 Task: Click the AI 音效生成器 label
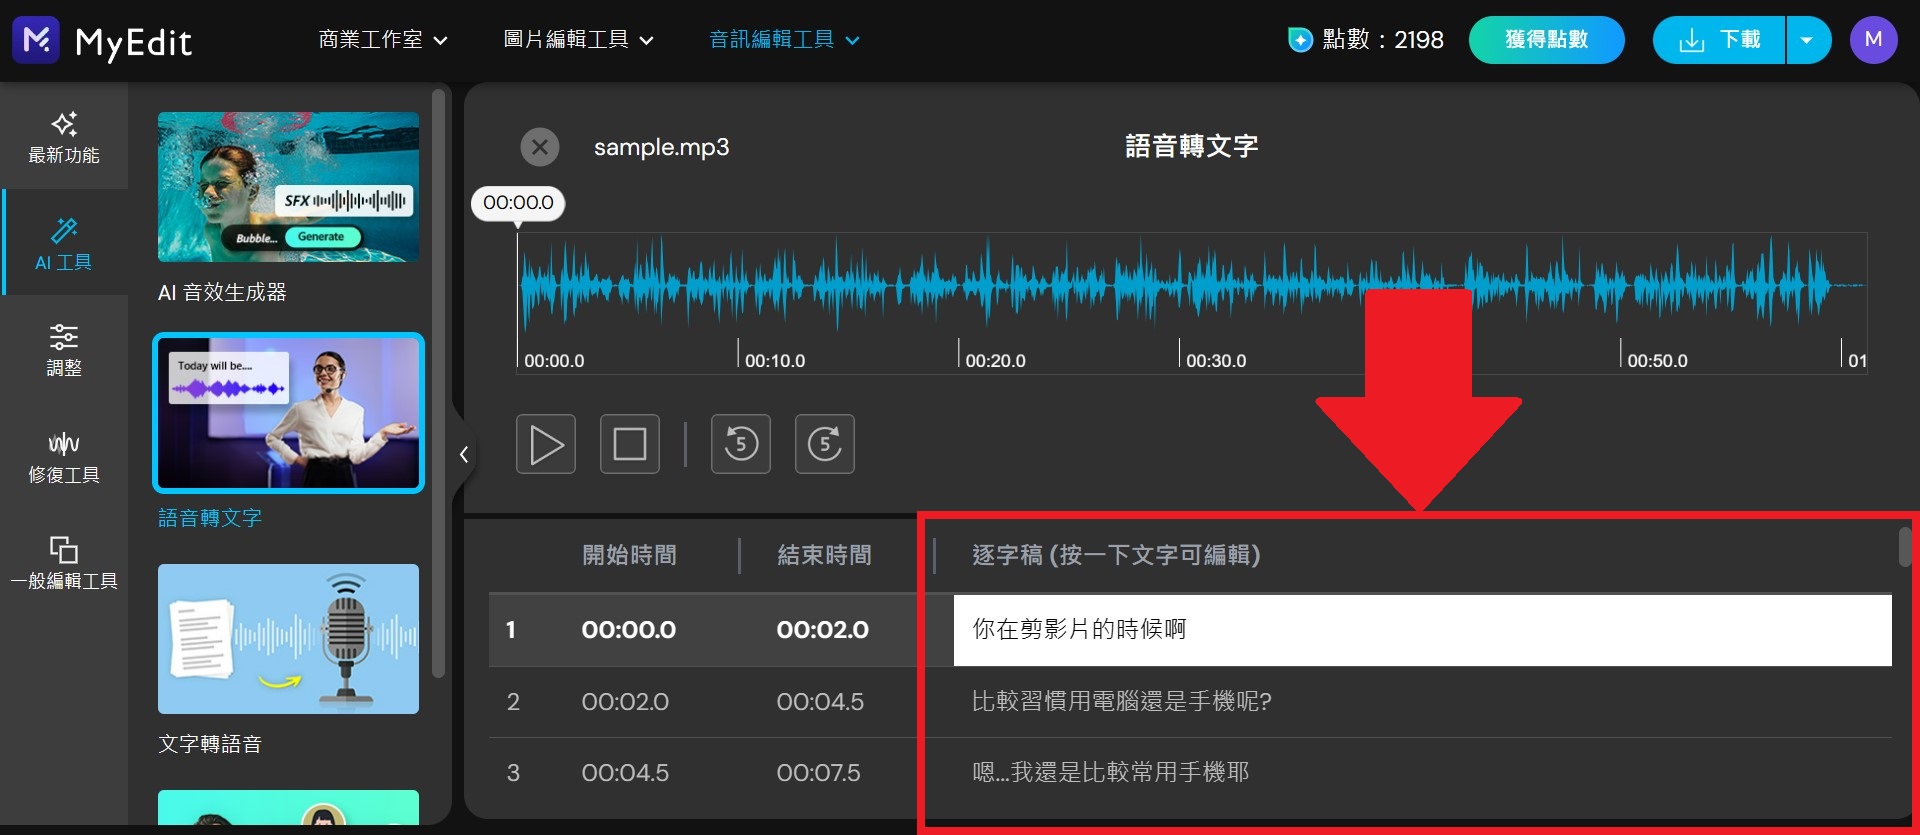tap(222, 292)
